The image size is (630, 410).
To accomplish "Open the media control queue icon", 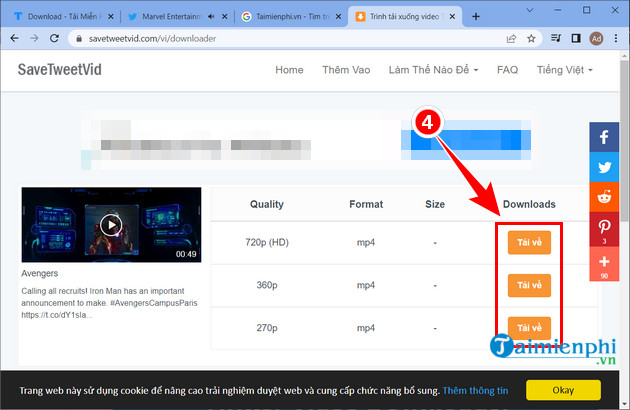I will click(556, 38).
